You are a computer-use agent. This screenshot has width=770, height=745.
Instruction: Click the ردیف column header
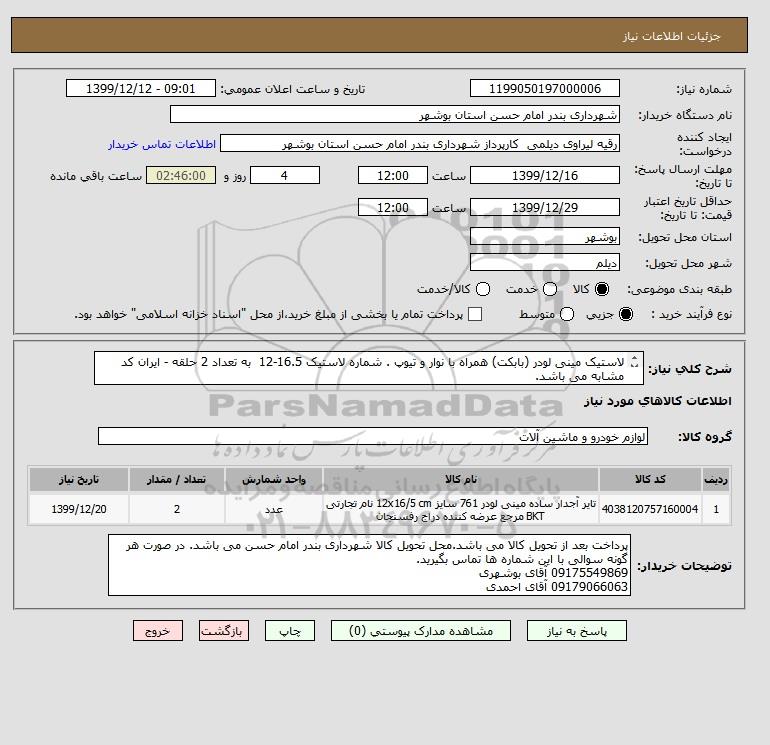pos(716,479)
